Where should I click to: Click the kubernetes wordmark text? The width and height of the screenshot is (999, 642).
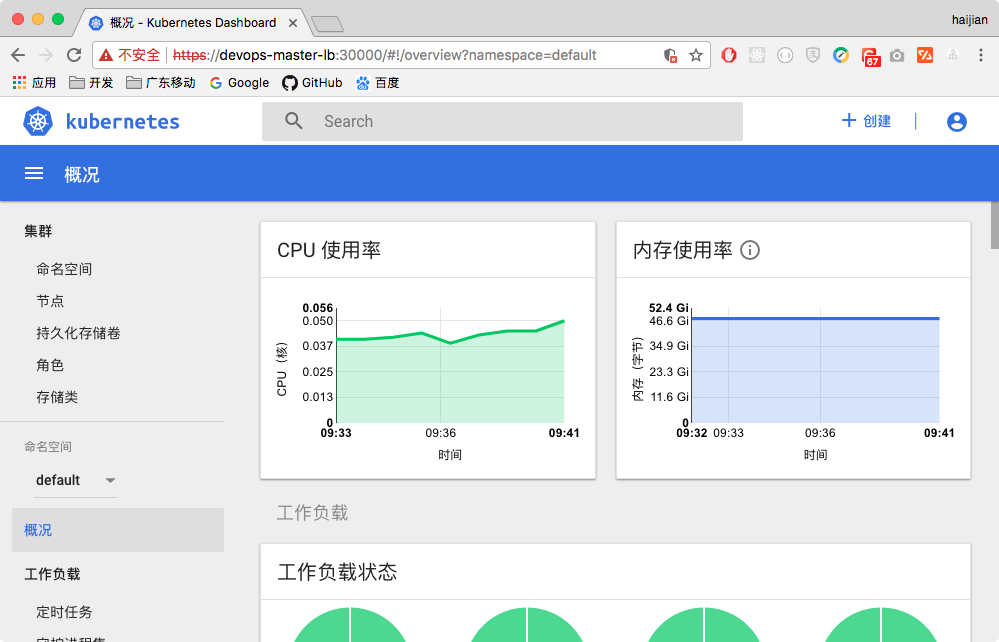pyautogui.click(x=122, y=121)
